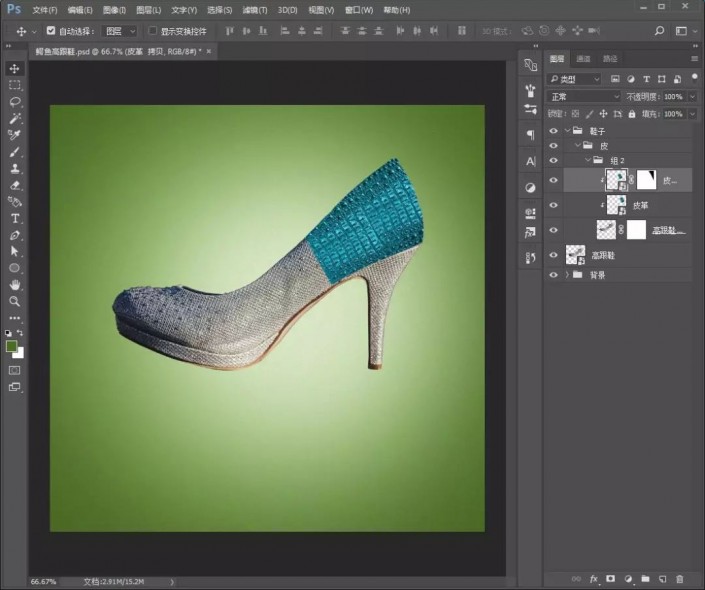This screenshot has height=590, width=705.
Task: Switch to the 路径 paths tab
Action: tap(610, 59)
